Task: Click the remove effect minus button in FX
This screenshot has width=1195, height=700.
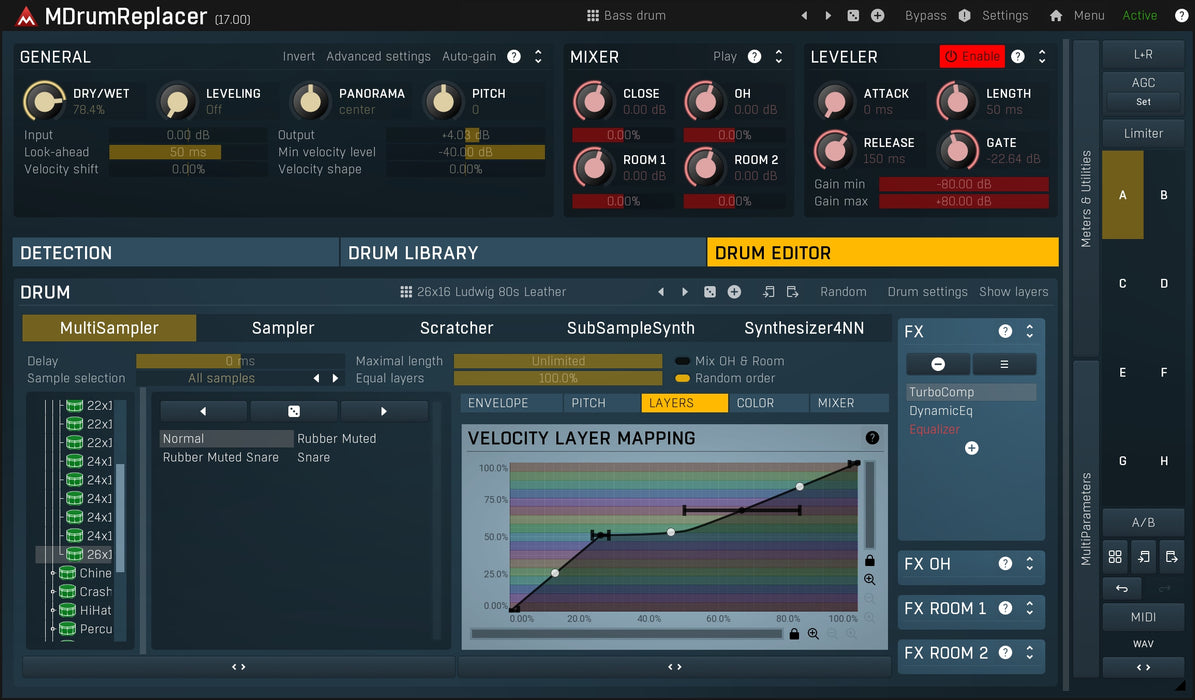Action: coord(937,364)
